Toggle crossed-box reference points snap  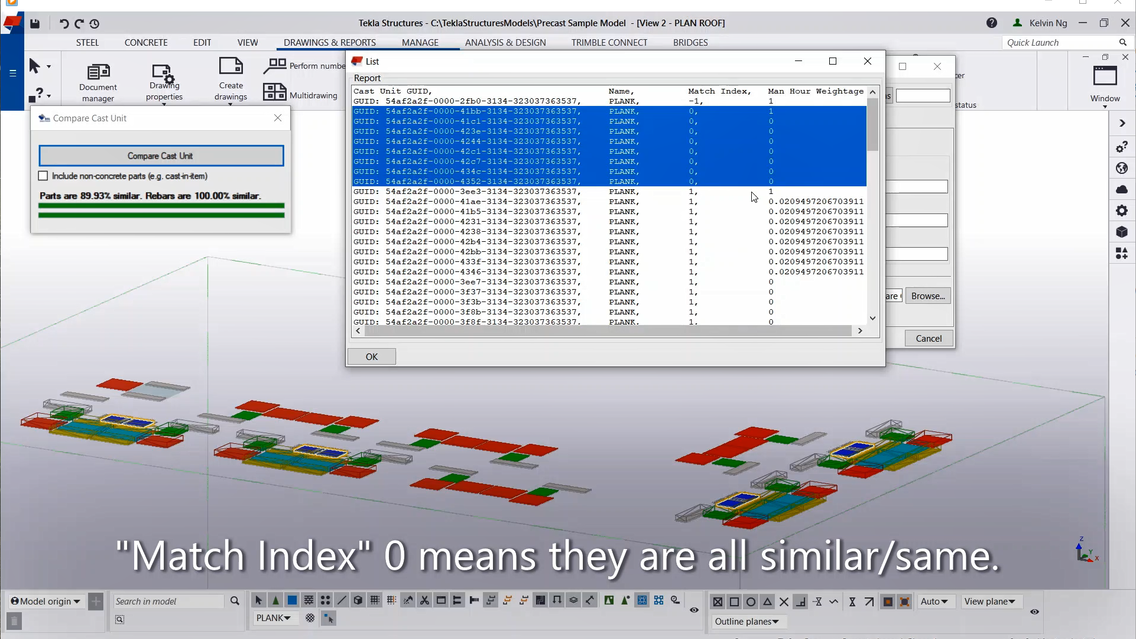(717, 601)
